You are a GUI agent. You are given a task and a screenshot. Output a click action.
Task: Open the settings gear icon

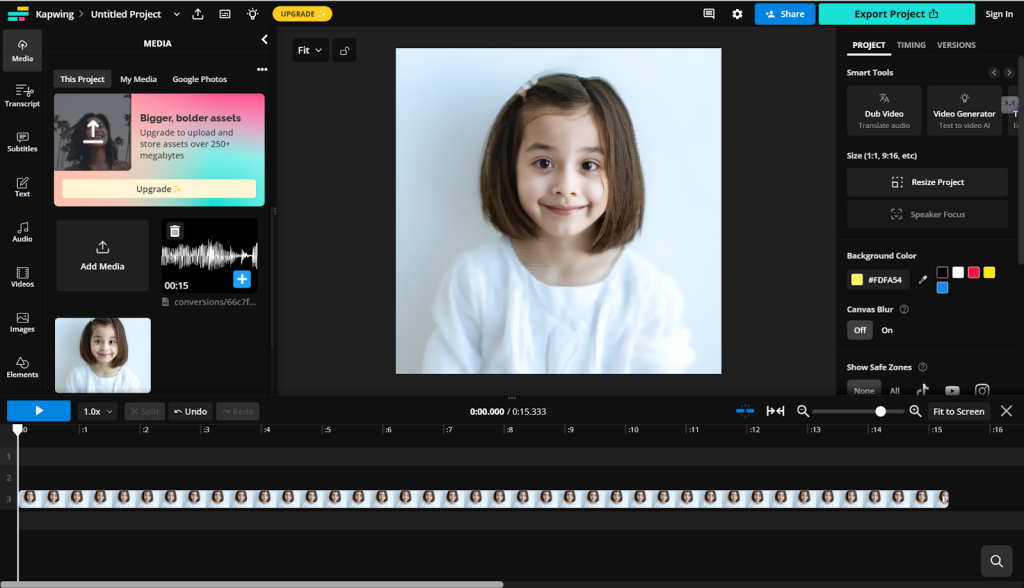(x=737, y=14)
